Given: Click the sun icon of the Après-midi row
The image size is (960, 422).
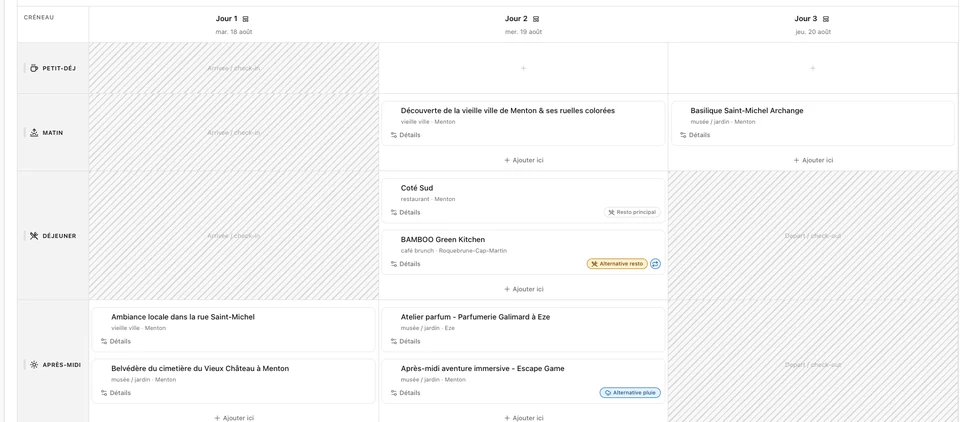Looking at the screenshot, I should tap(34, 364).
